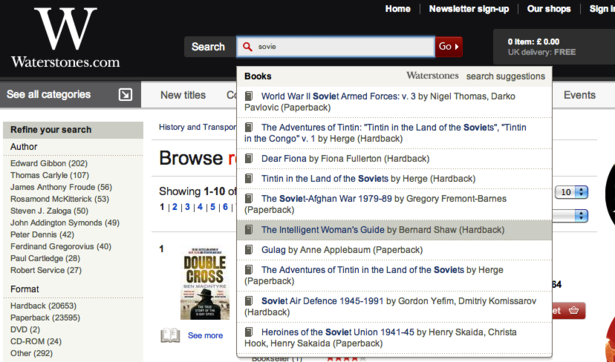Open the New titles tab
The height and width of the screenshot is (362, 615).
click(183, 95)
